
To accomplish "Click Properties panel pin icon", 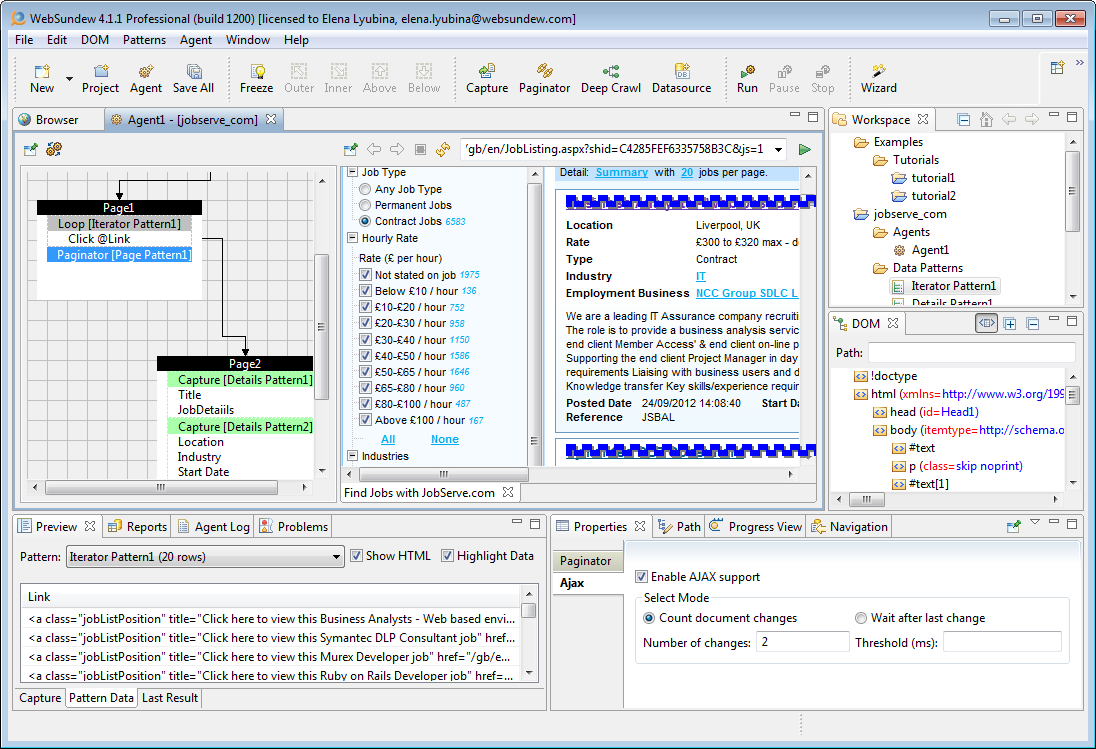I will 1014,526.
